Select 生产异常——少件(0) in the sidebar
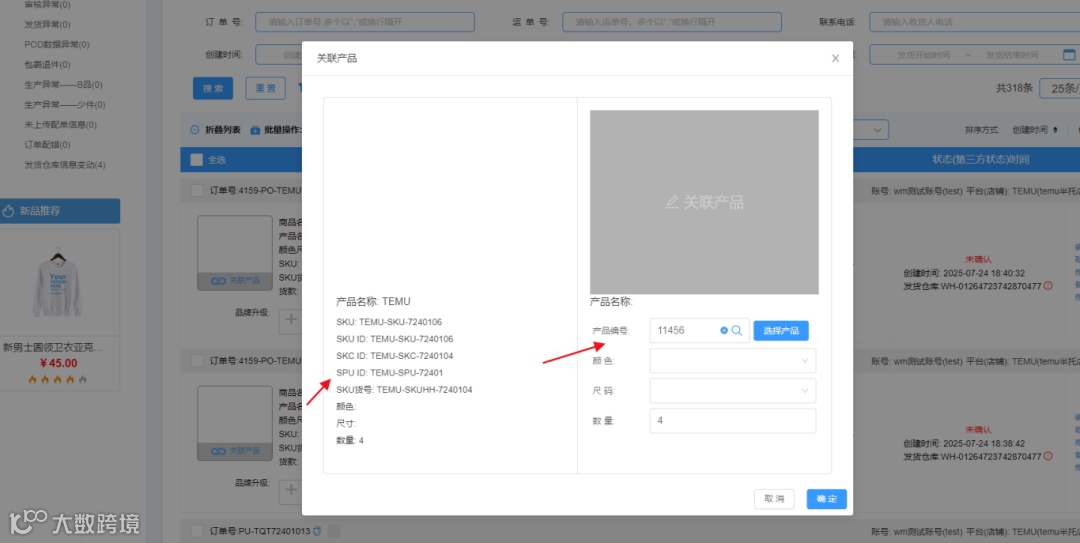Screen dimensions: 1080x543 [65, 105]
